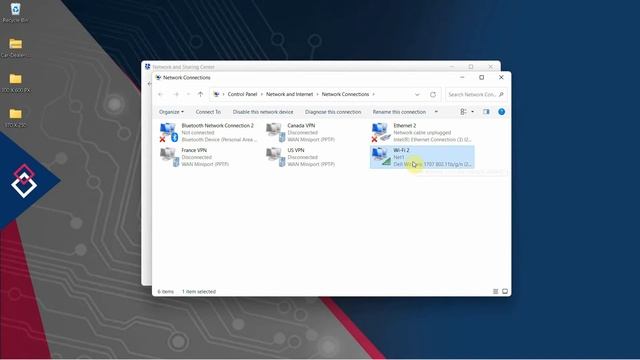Screen dimensions: 640x360
Task: Select the Canada VPN connection icon
Action: [276, 132]
